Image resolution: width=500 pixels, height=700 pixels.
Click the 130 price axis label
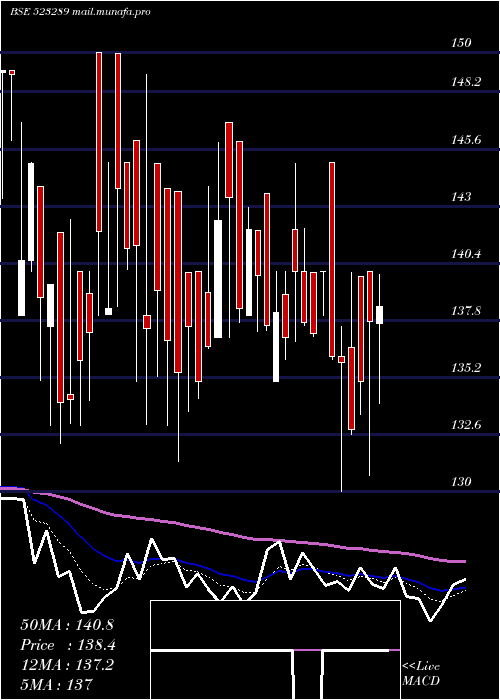(x=461, y=482)
